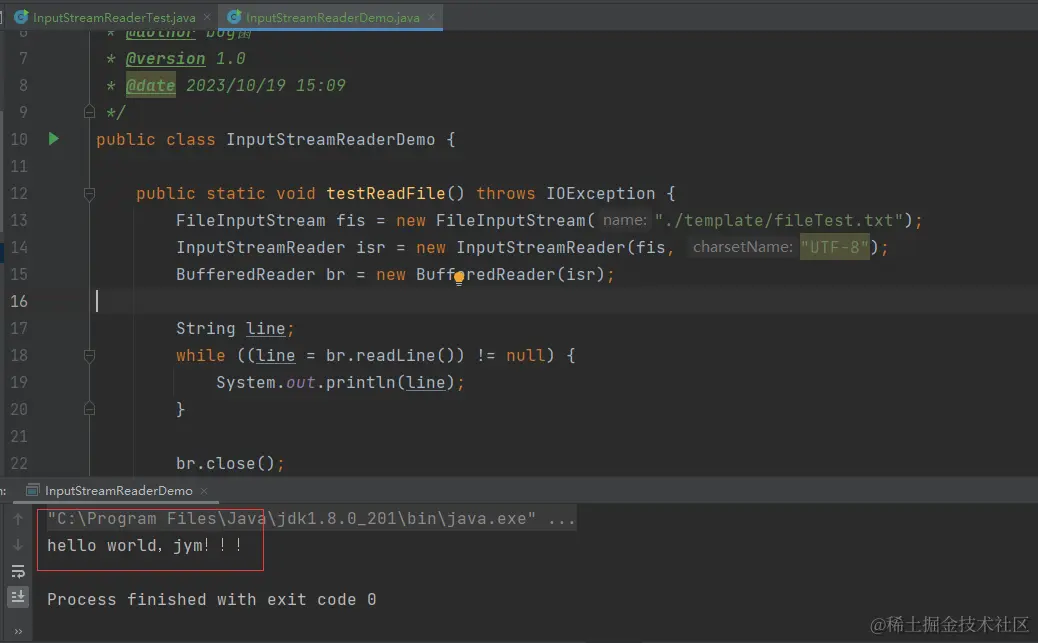This screenshot has width=1038, height=643.
Task: Collapse the Javadoc comment fold marker at line 9
Action: (89, 112)
